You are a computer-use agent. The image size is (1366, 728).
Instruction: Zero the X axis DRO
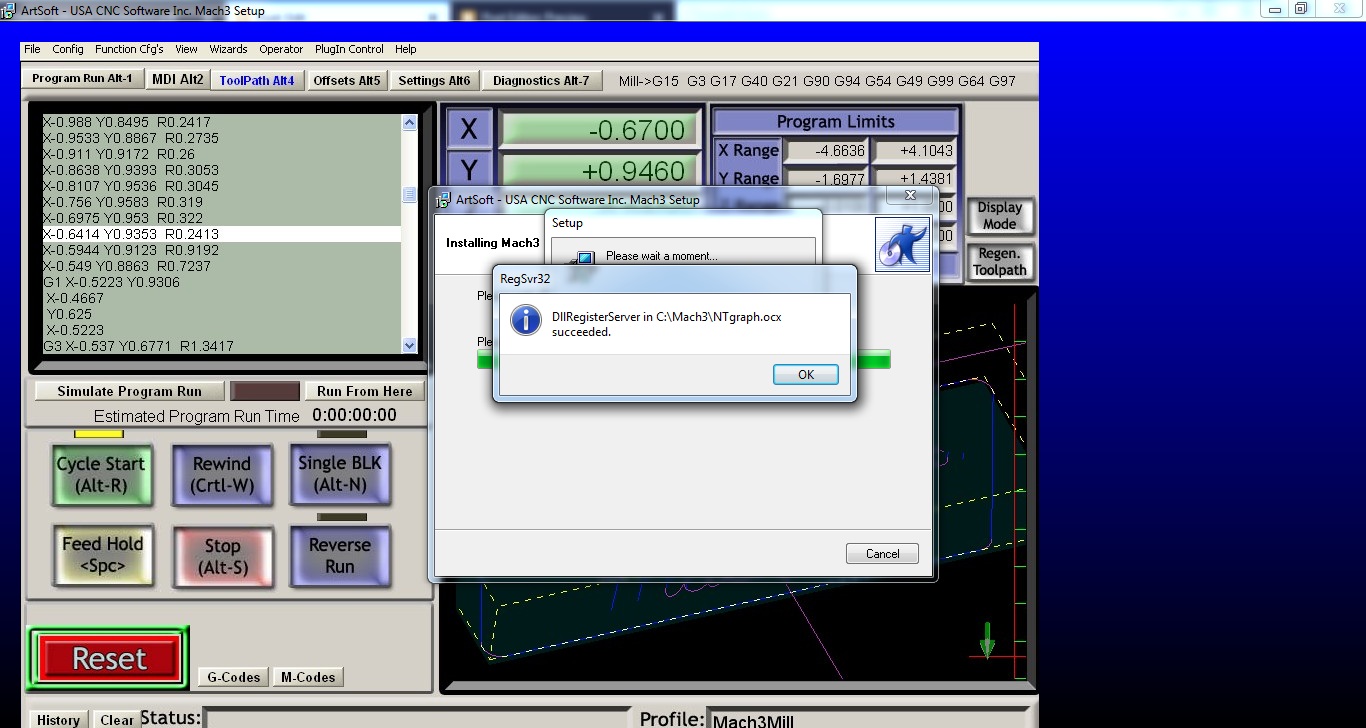coord(469,128)
